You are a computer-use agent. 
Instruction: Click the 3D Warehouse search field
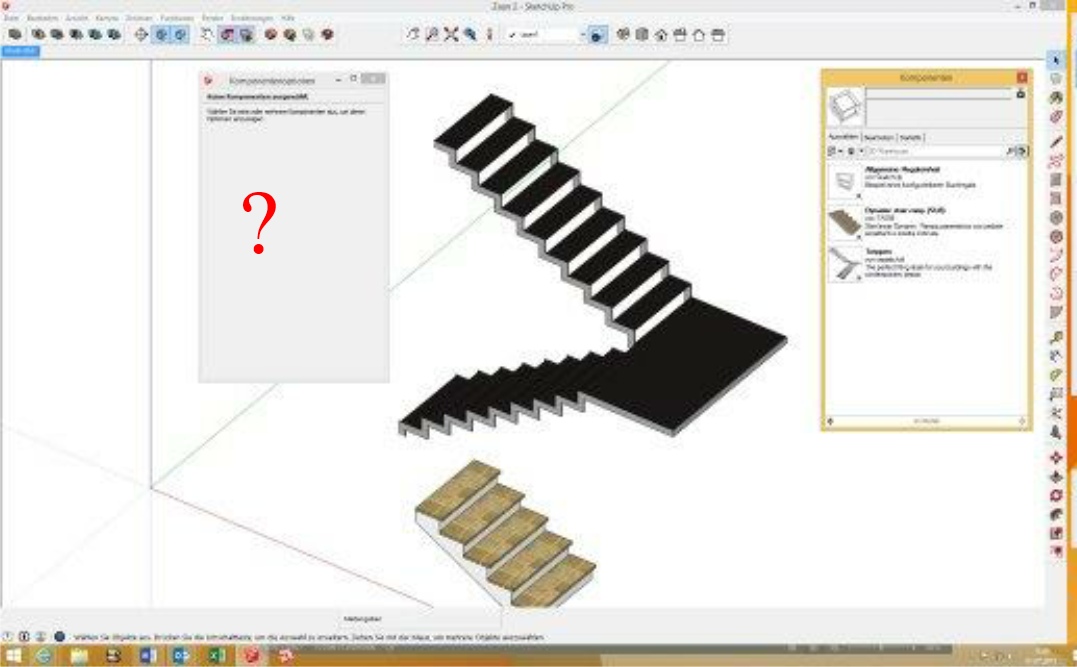[932, 151]
